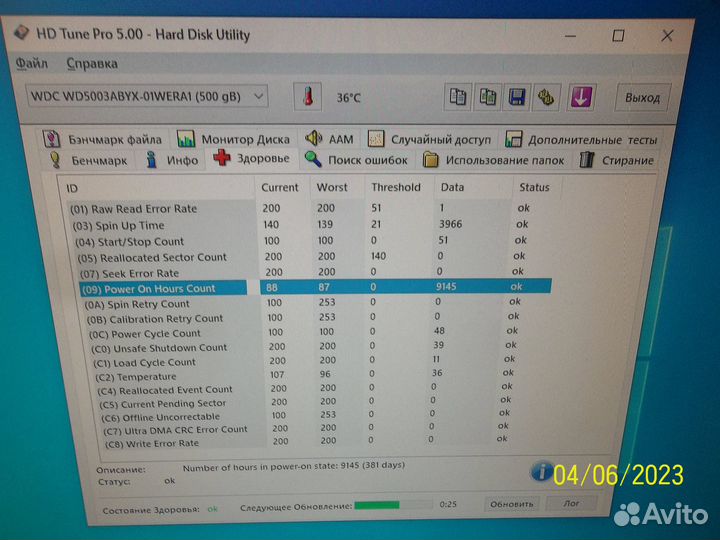
Task: Click the Обновить button
Action: tap(512, 504)
